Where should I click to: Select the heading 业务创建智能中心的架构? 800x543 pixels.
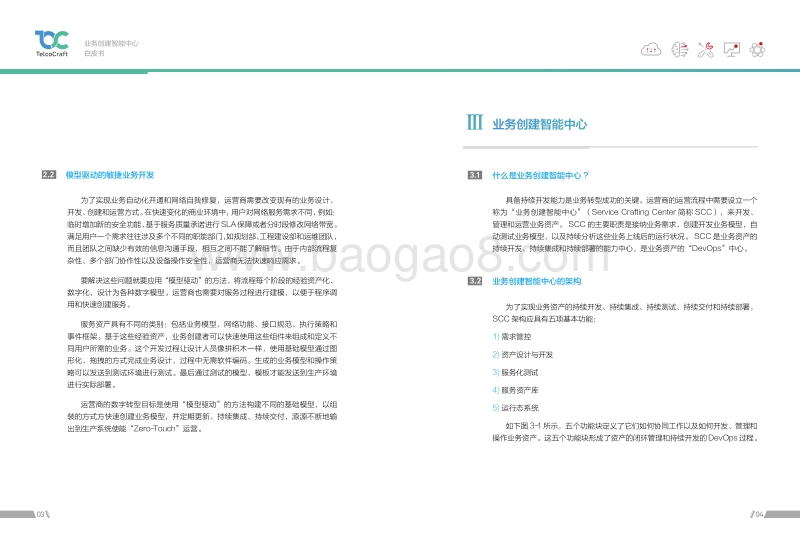pos(536,281)
